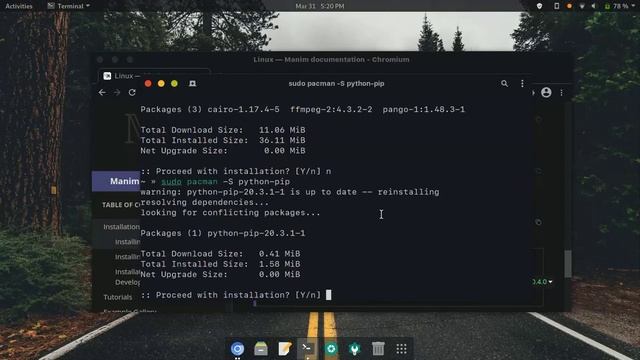Open the Wi-Fi network indicator in top bar
The image size is (640, 360).
pyautogui.click(x=582, y=6)
